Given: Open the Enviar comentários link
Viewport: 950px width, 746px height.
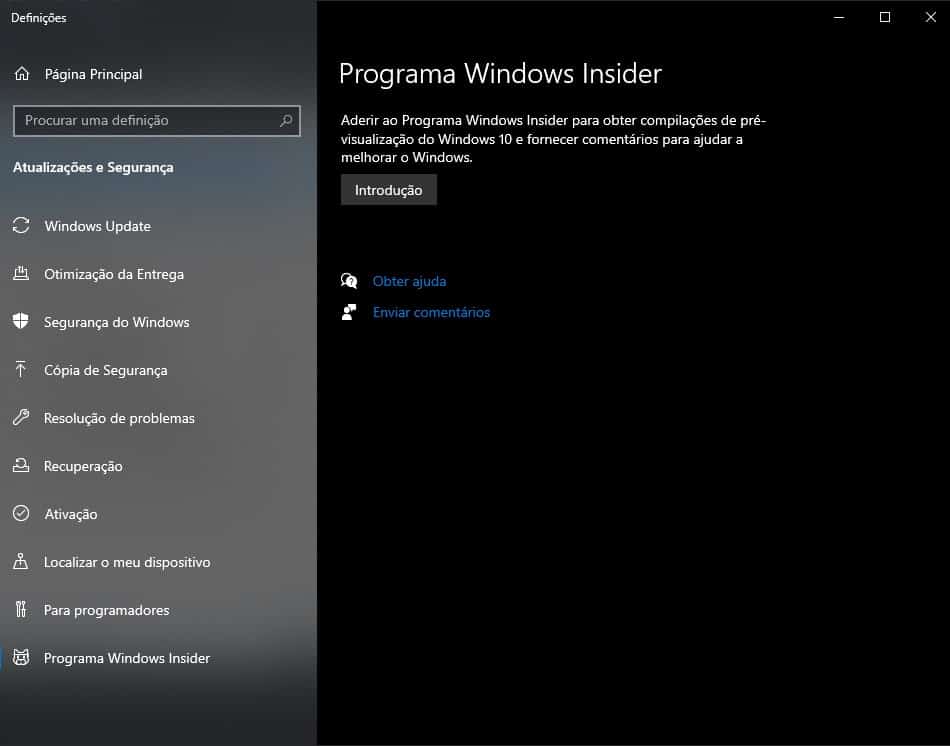Looking at the screenshot, I should (x=431, y=312).
